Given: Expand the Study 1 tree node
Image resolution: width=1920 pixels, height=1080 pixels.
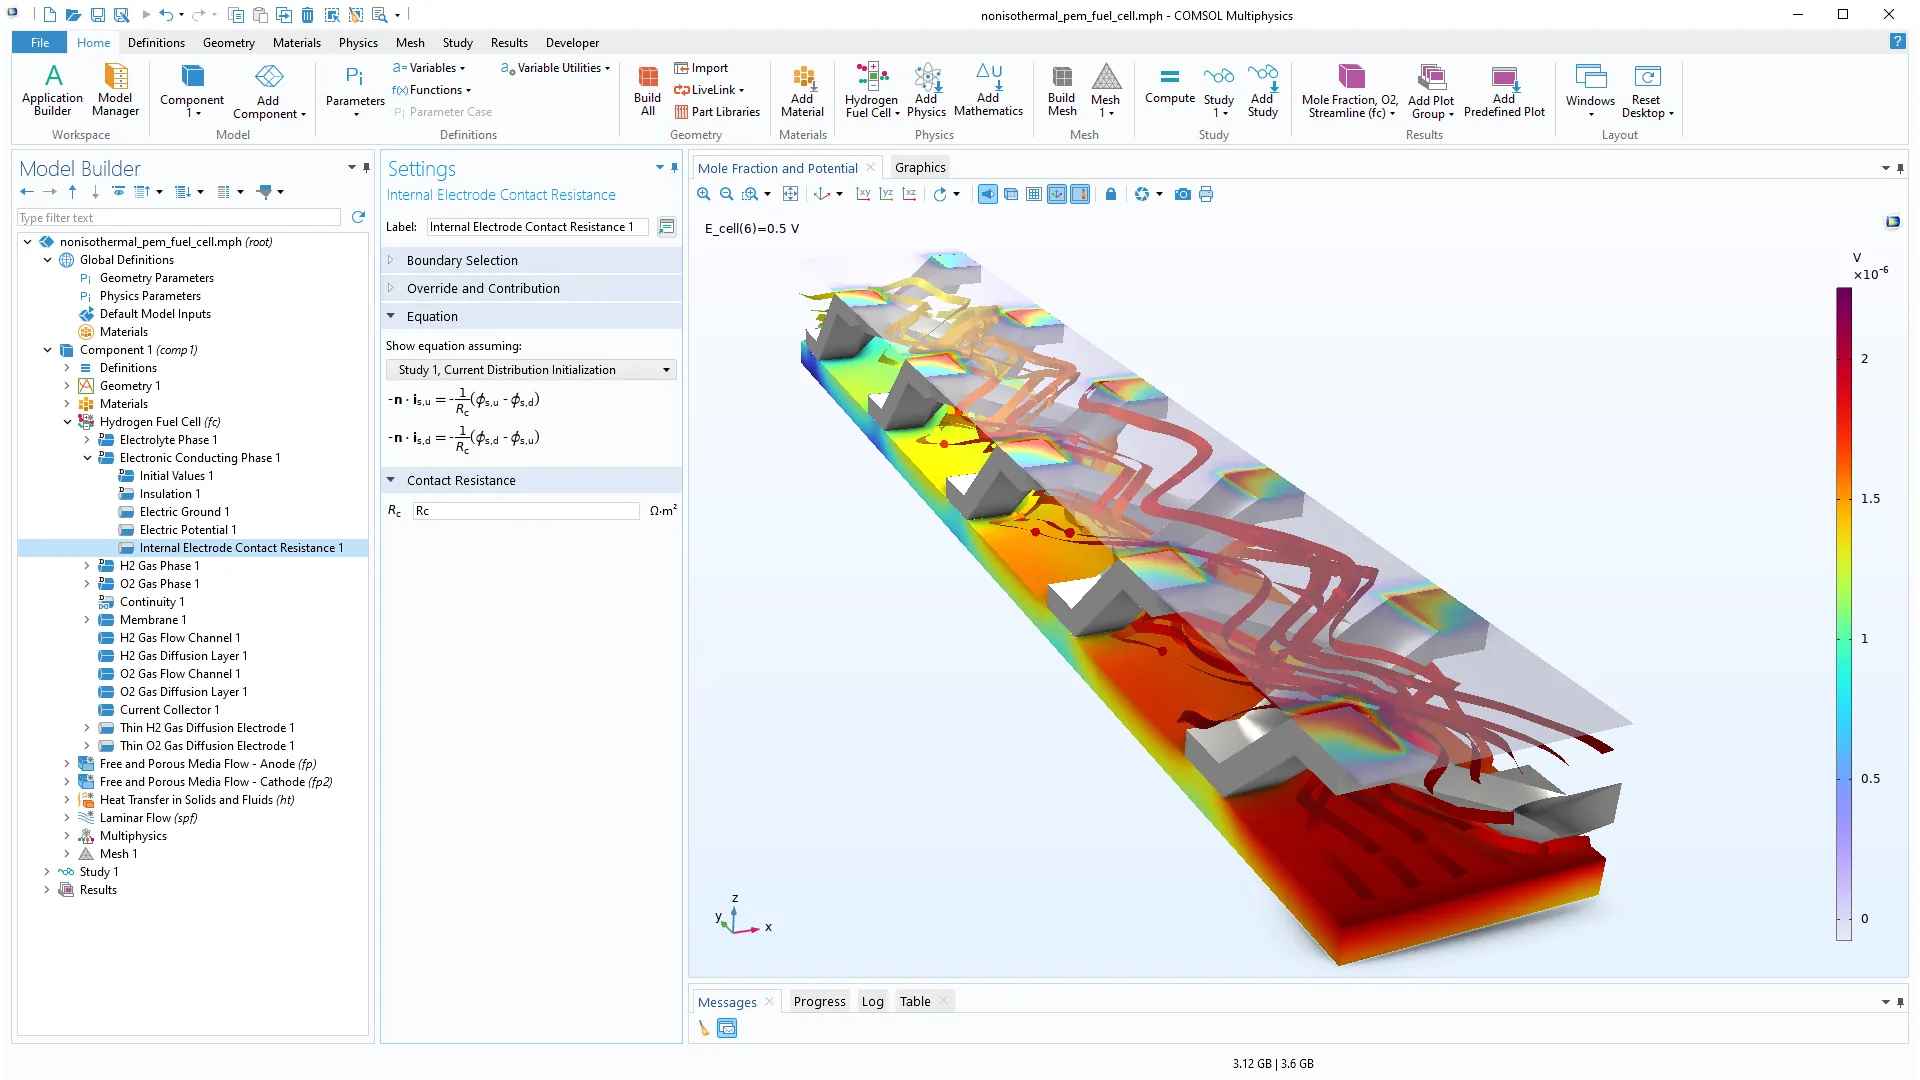Looking at the screenshot, I should (x=47, y=872).
